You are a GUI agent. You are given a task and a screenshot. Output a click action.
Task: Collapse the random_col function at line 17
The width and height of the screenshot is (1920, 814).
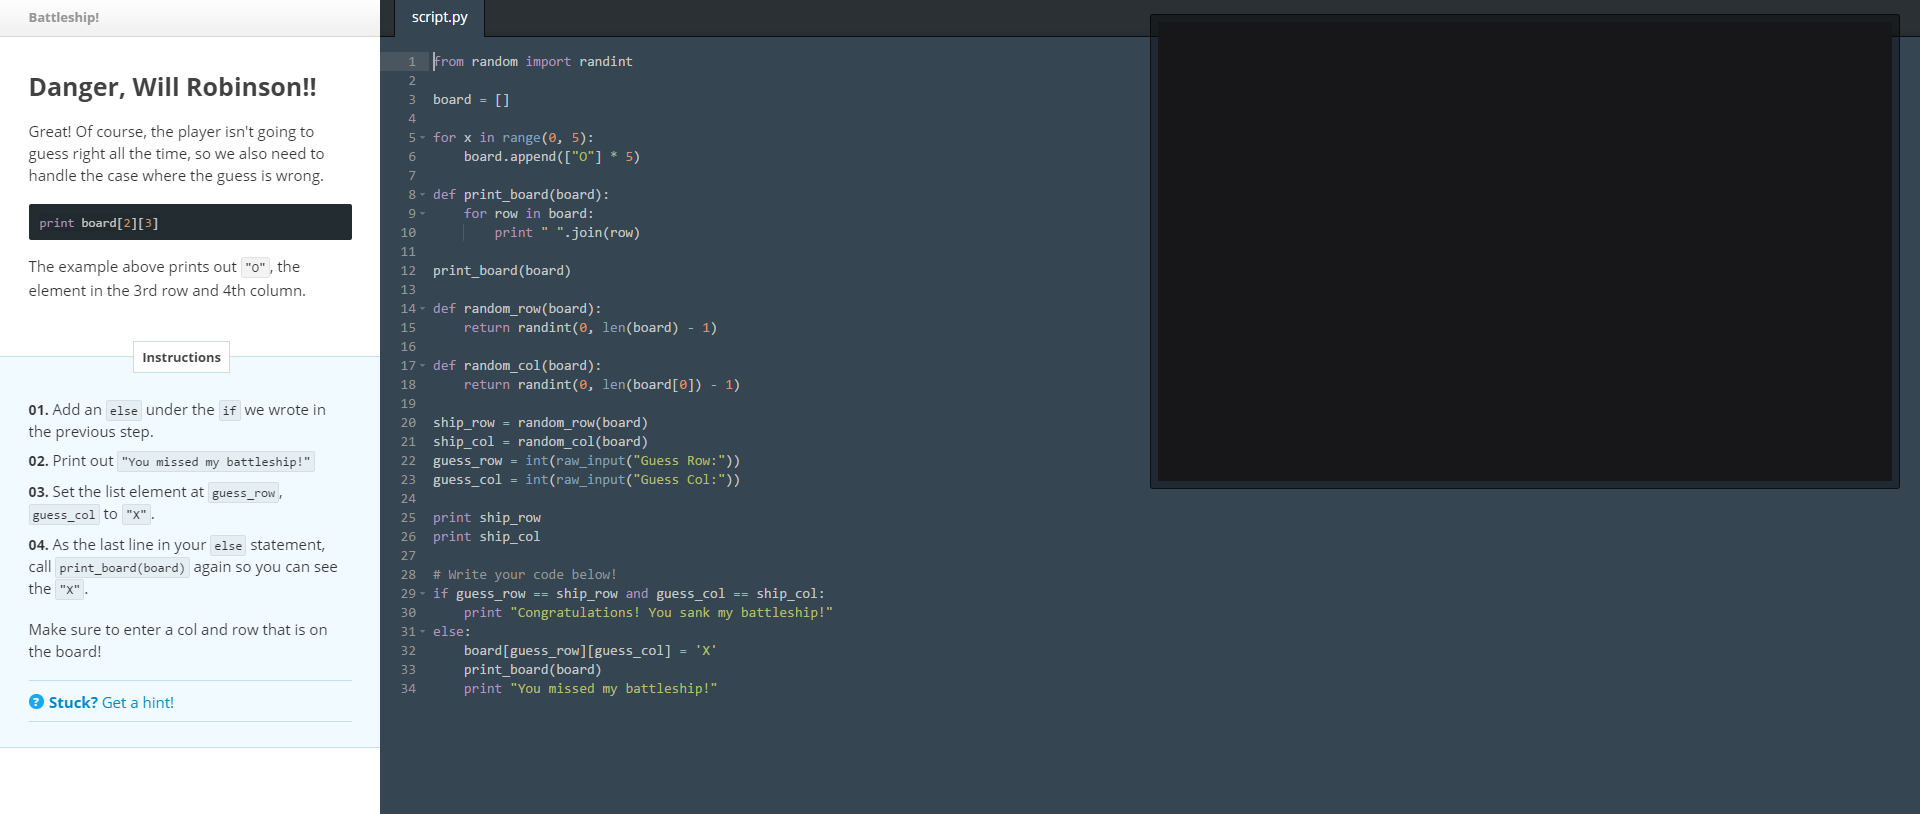tap(423, 366)
